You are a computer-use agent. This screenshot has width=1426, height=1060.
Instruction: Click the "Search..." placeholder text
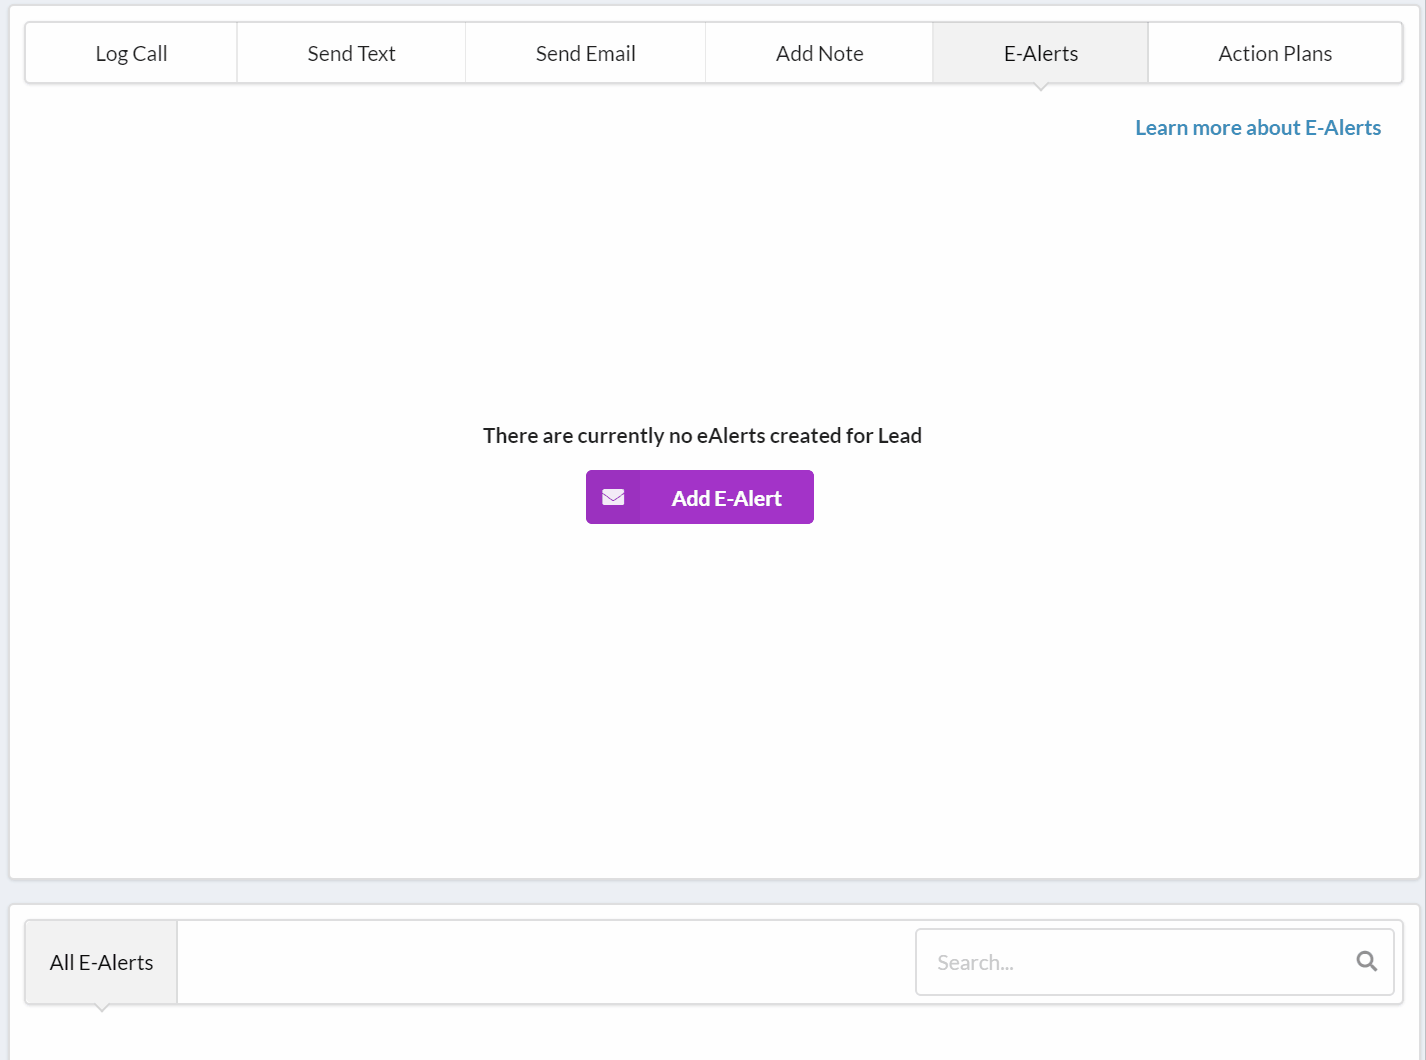coord(975,963)
